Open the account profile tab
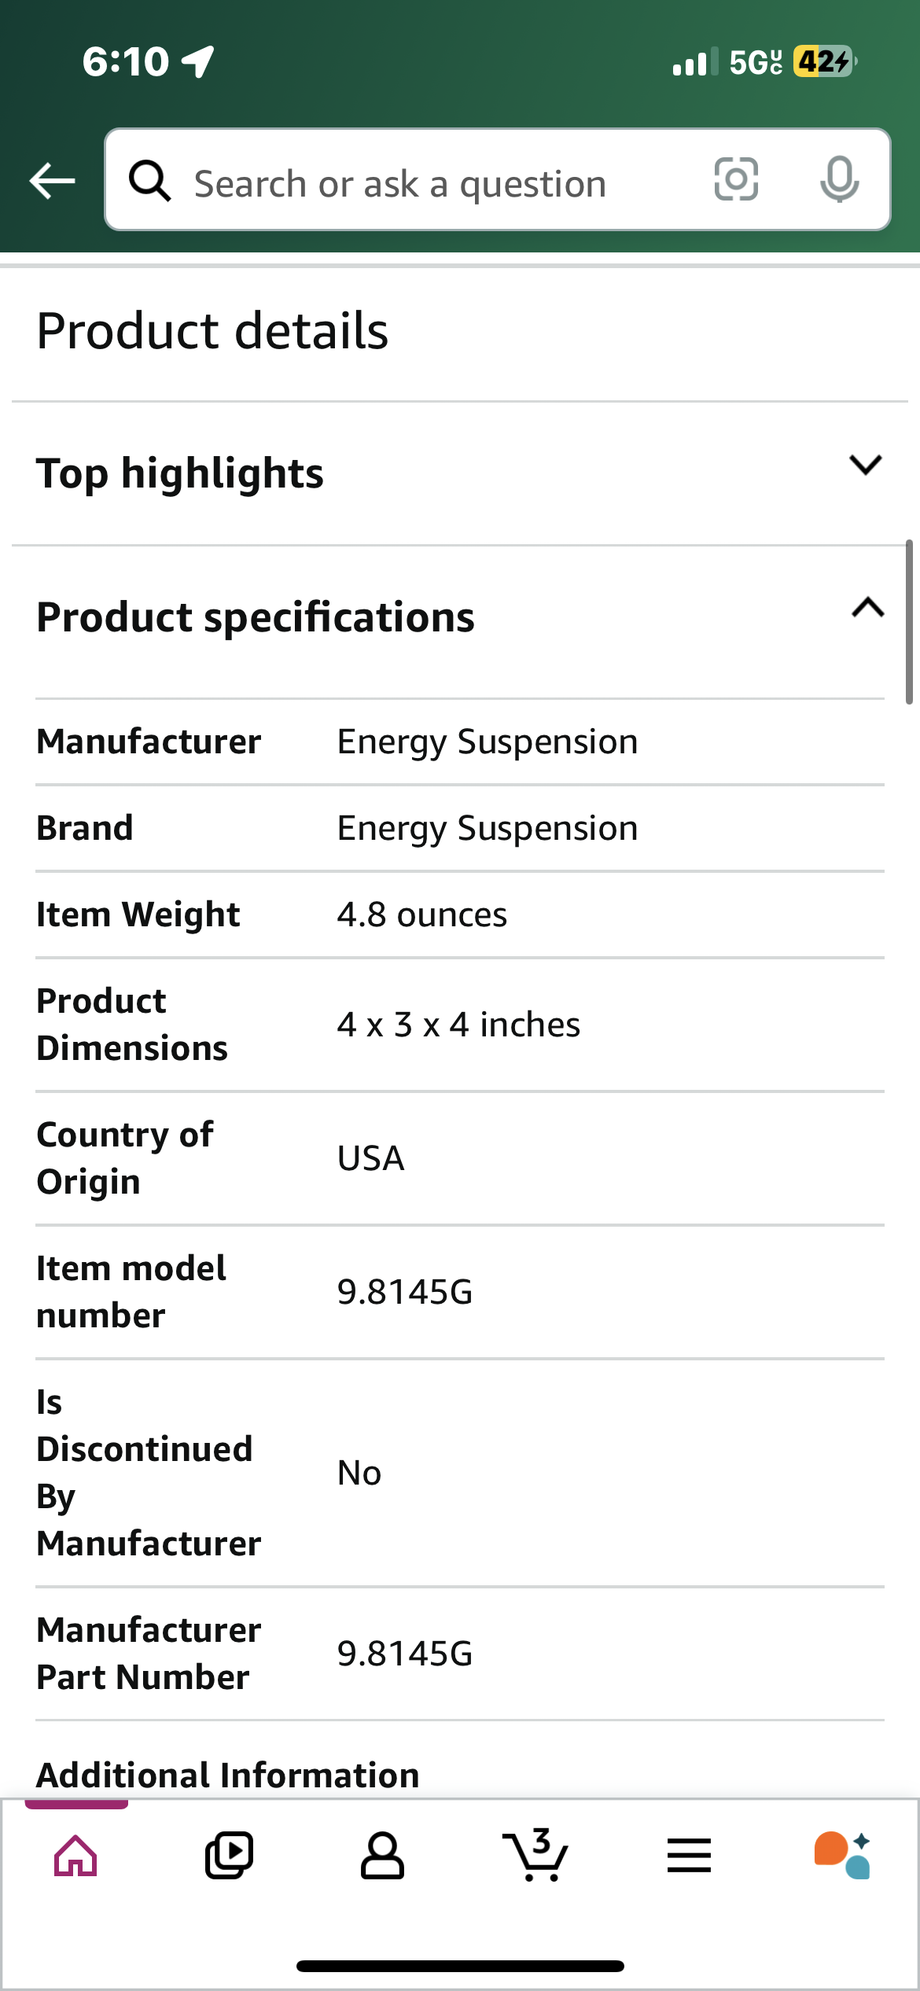The height and width of the screenshot is (1991, 920). pos(382,1857)
